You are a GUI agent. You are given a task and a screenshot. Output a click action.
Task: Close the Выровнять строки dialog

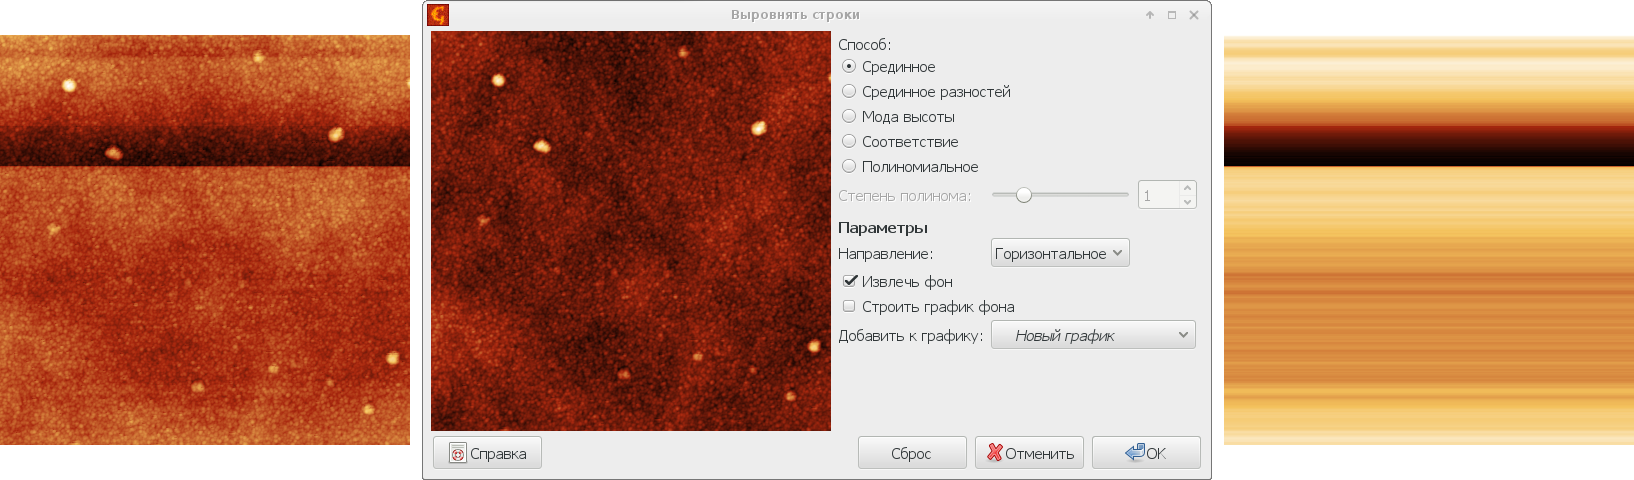(x=1194, y=15)
